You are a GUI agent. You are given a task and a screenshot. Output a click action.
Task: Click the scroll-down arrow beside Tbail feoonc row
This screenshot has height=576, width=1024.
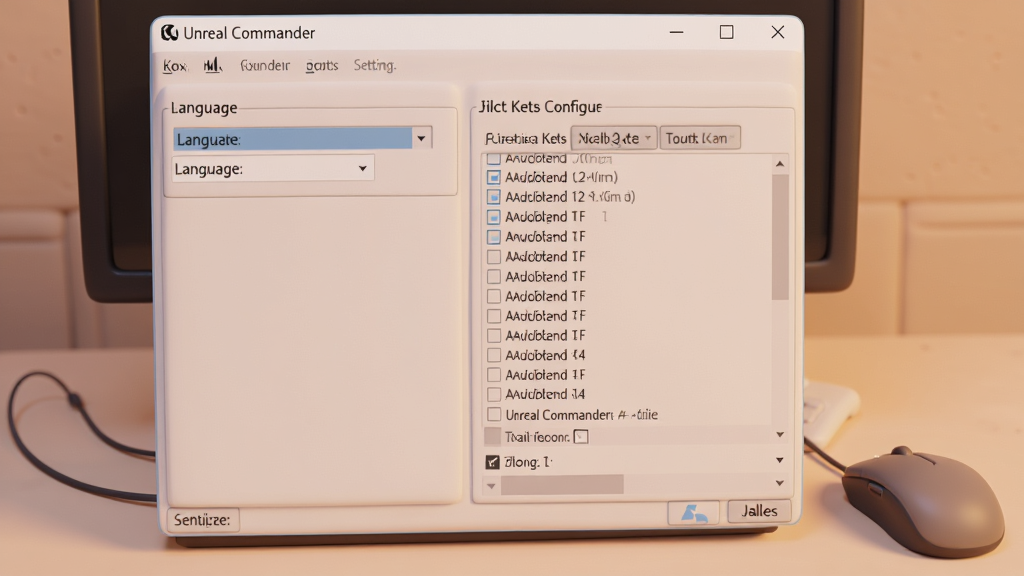pos(780,435)
